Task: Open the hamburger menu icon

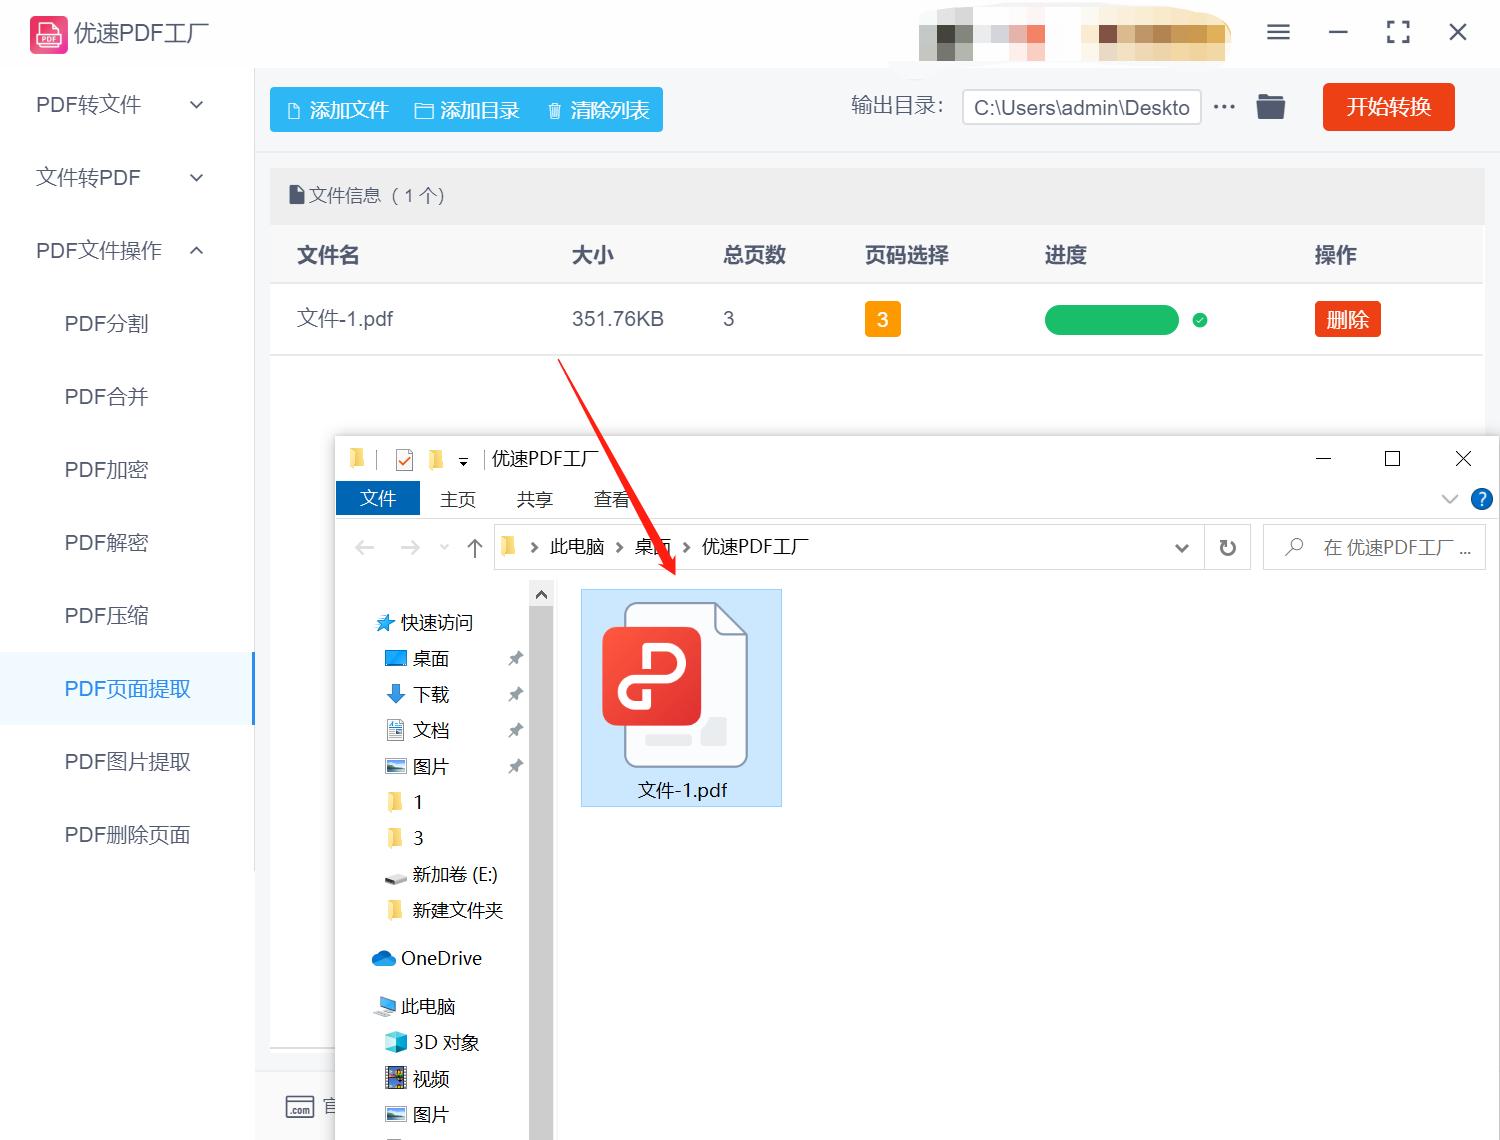Action: point(1277,31)
